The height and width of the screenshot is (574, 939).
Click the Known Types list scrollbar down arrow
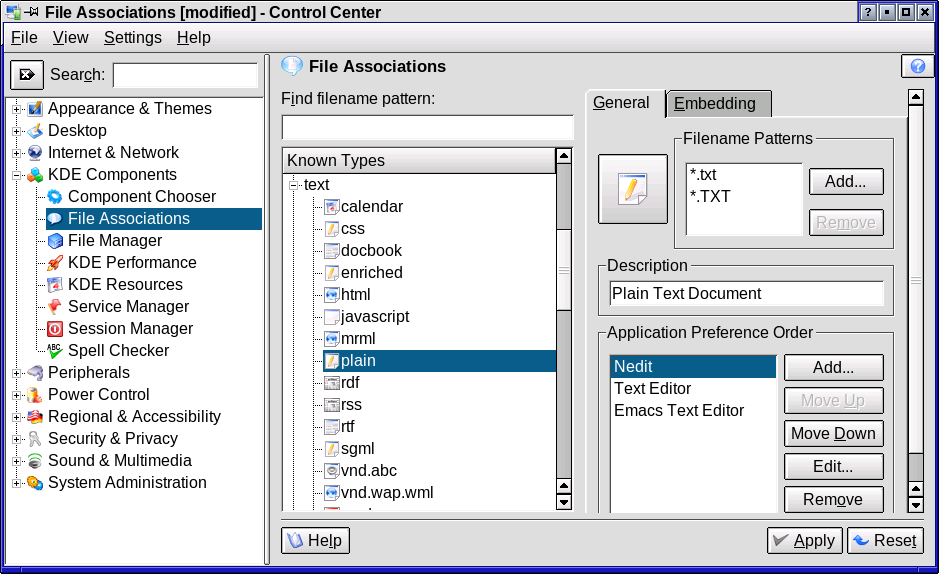point(563,502)
